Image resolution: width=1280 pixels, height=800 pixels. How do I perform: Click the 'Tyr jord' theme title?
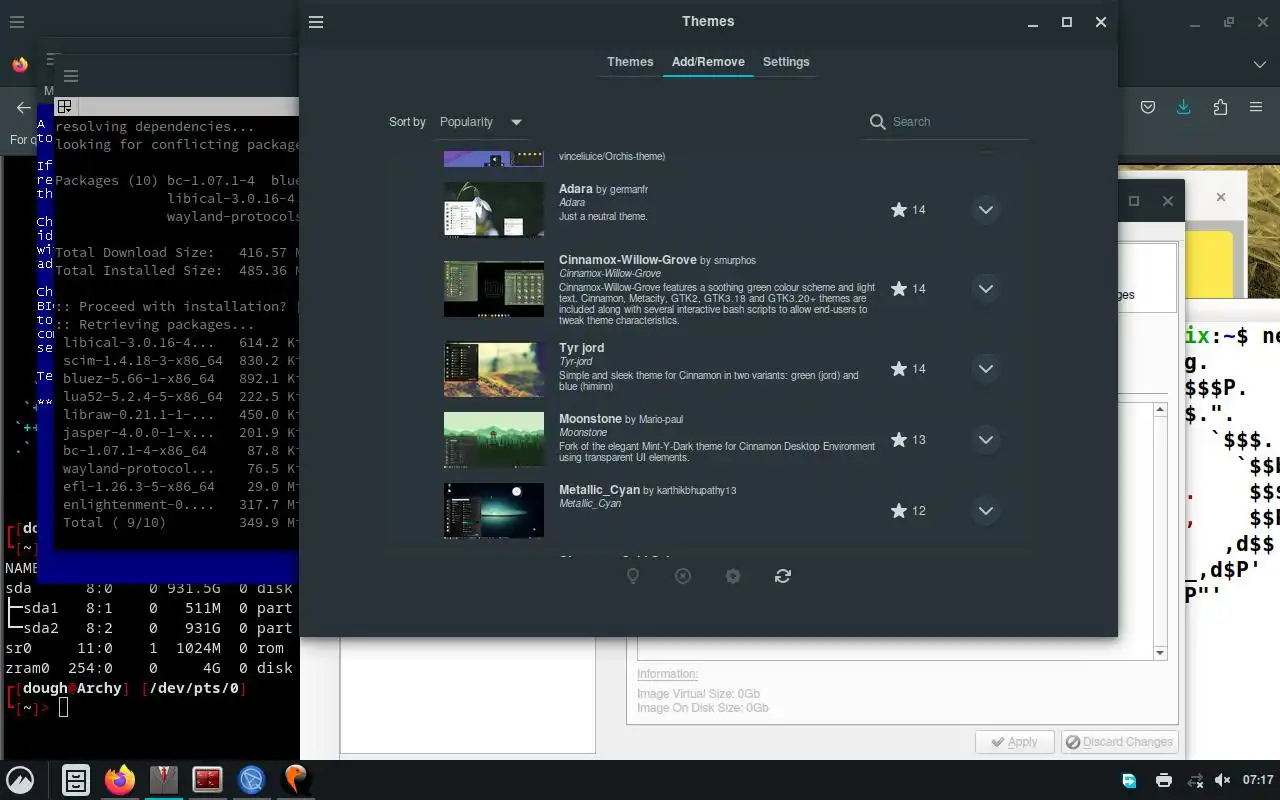pyautogui.click(x=582, y=348)
